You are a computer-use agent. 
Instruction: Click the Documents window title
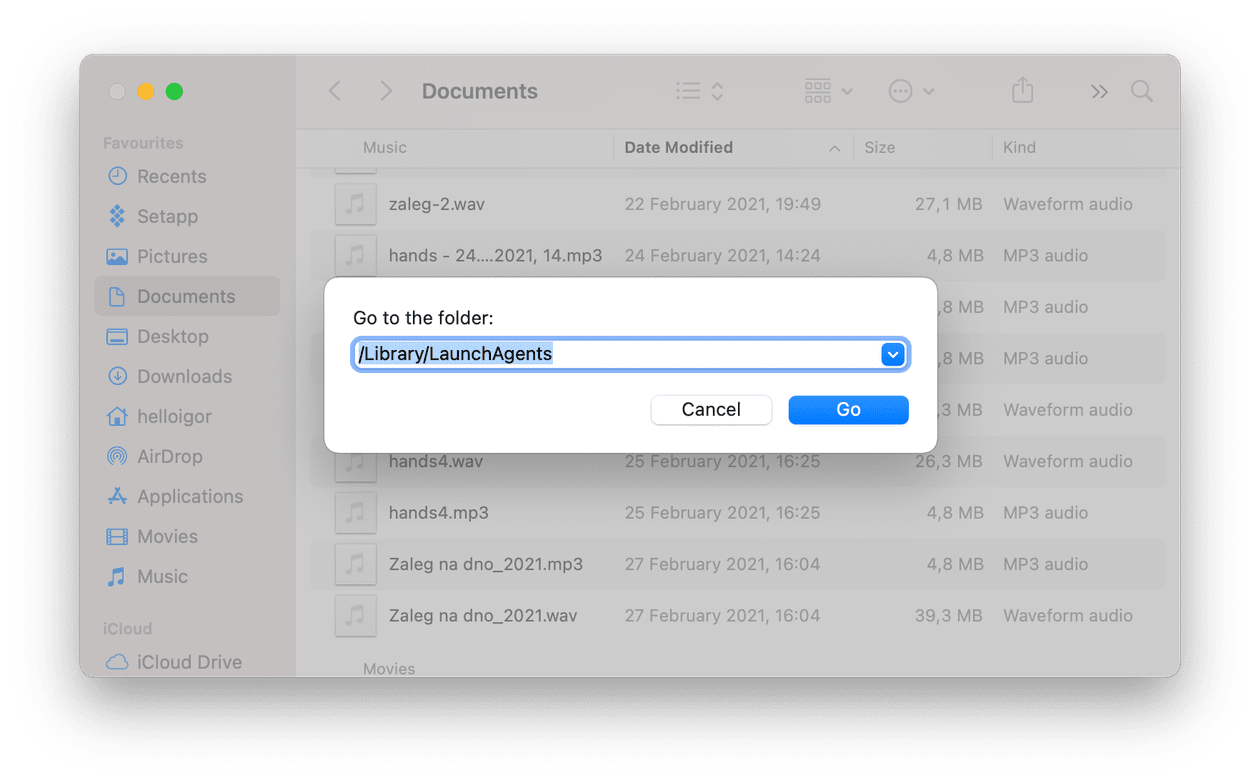click(x=479, y=91)
